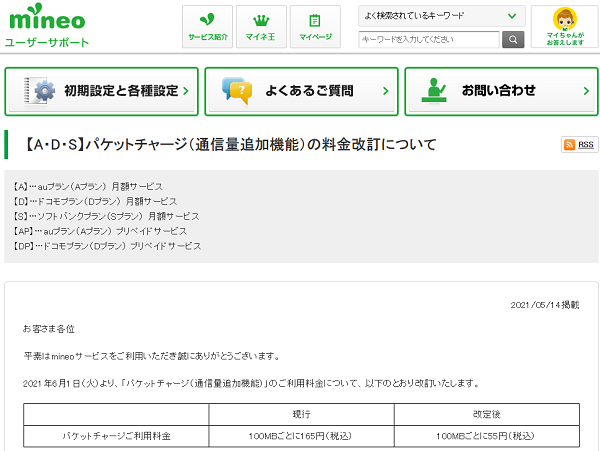Click the text 【DP】…ドコモプラン プリペイドサービス

click(x=107, y=246)
